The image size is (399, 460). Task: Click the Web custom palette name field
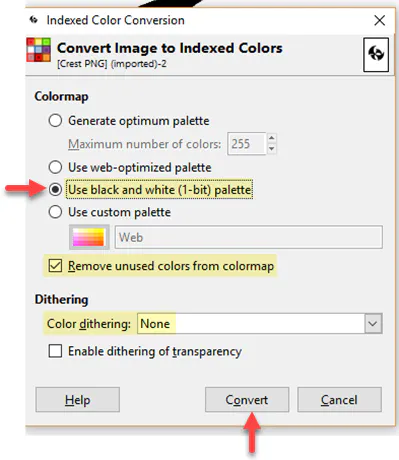249,237
